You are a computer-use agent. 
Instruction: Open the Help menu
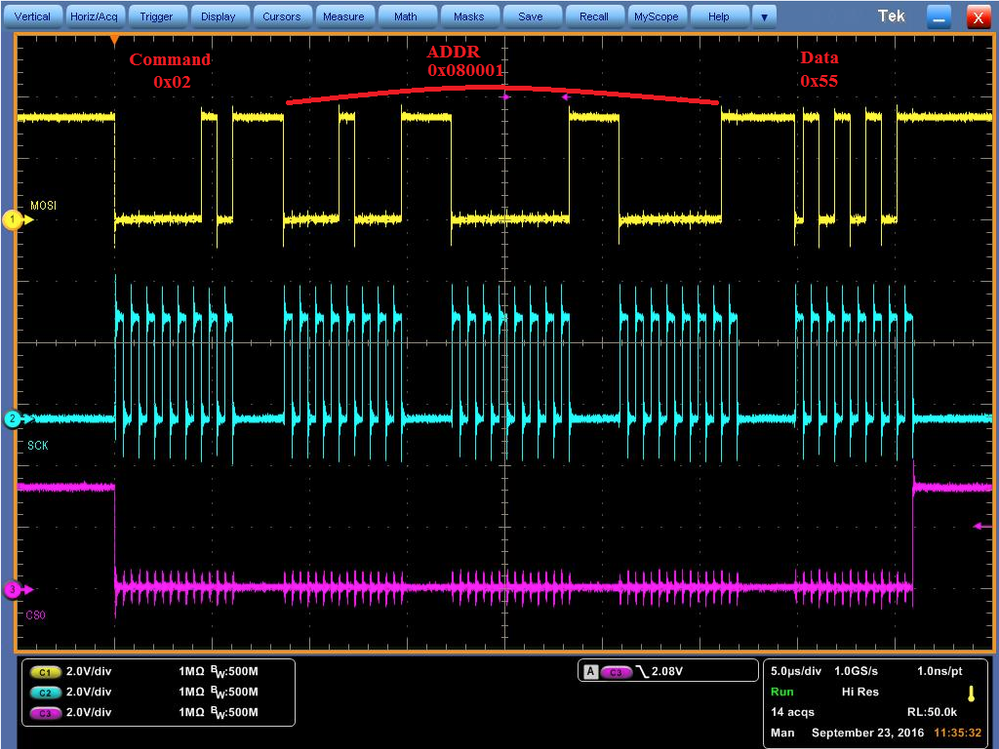pos(719,17)
